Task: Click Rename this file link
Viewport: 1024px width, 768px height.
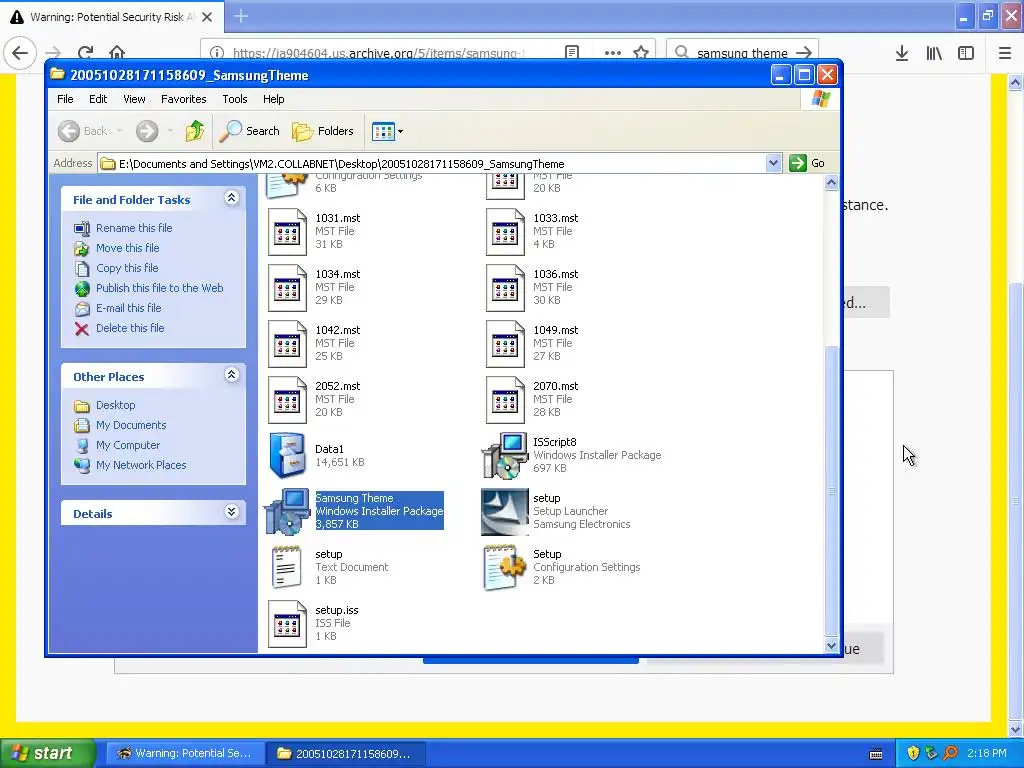Action: coord(134,228)
